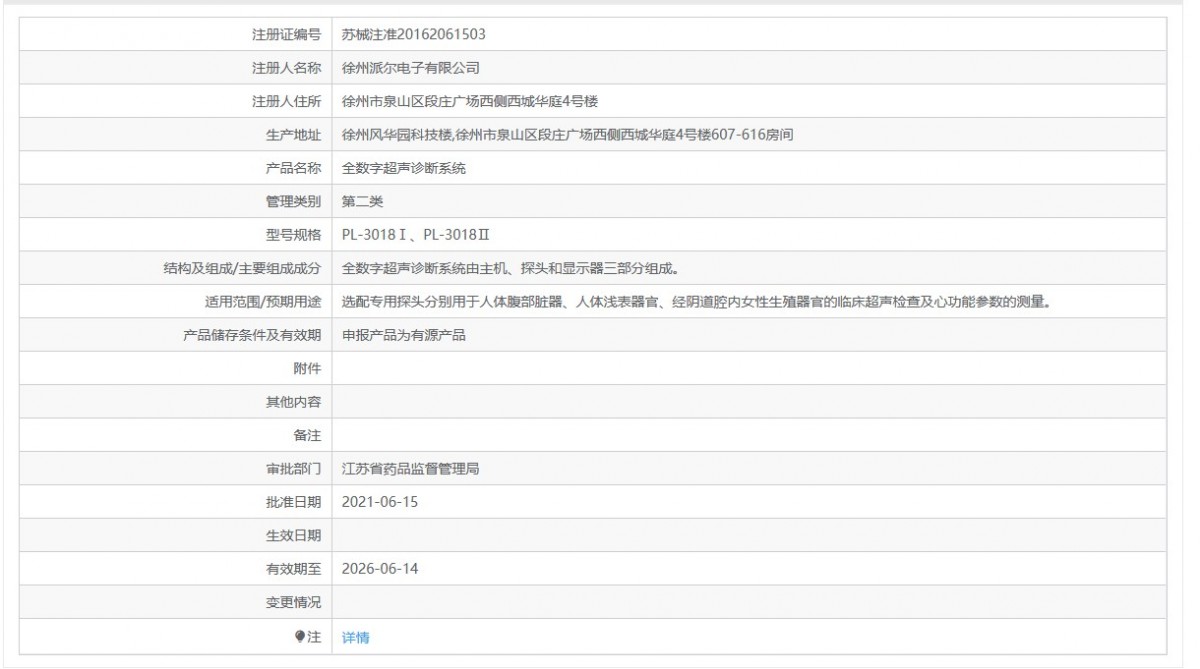Select model spec PL-3018Ⅰ、PL-3018Ⅱ

[415, 235]
